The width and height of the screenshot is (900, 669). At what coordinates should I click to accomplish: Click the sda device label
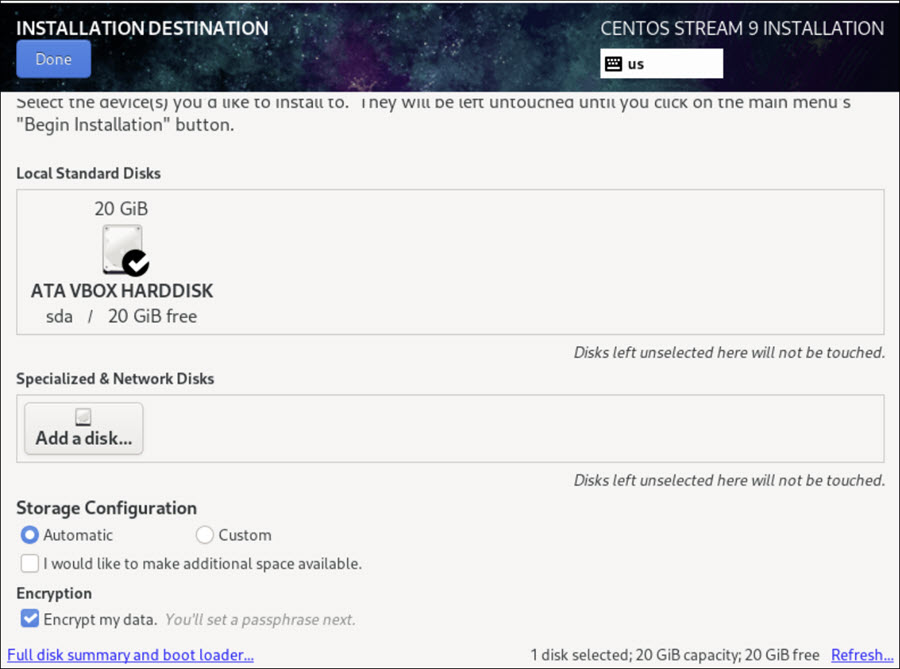(59, 315)
